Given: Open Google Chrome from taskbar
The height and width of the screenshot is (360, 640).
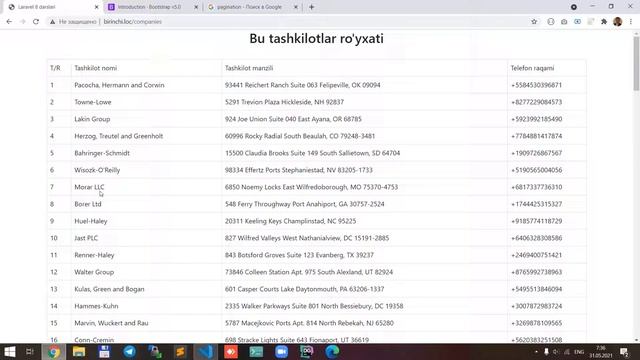Looking at the screenshot, I should pos(53,351).
